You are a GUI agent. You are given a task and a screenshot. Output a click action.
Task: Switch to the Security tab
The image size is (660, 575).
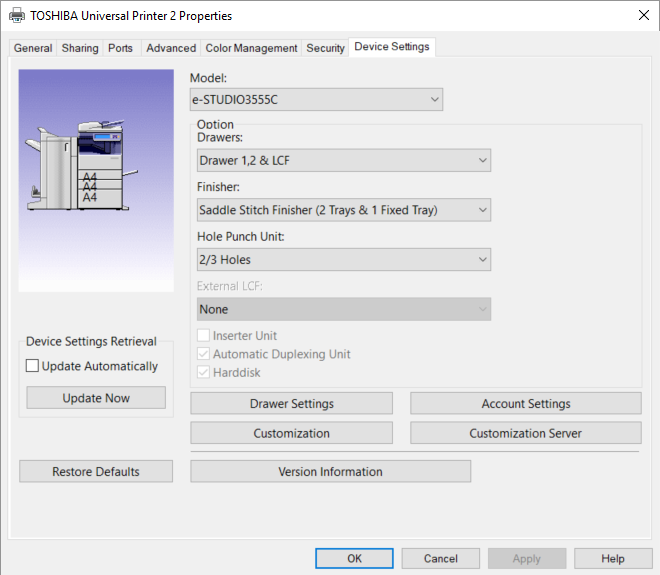point(325,48)
